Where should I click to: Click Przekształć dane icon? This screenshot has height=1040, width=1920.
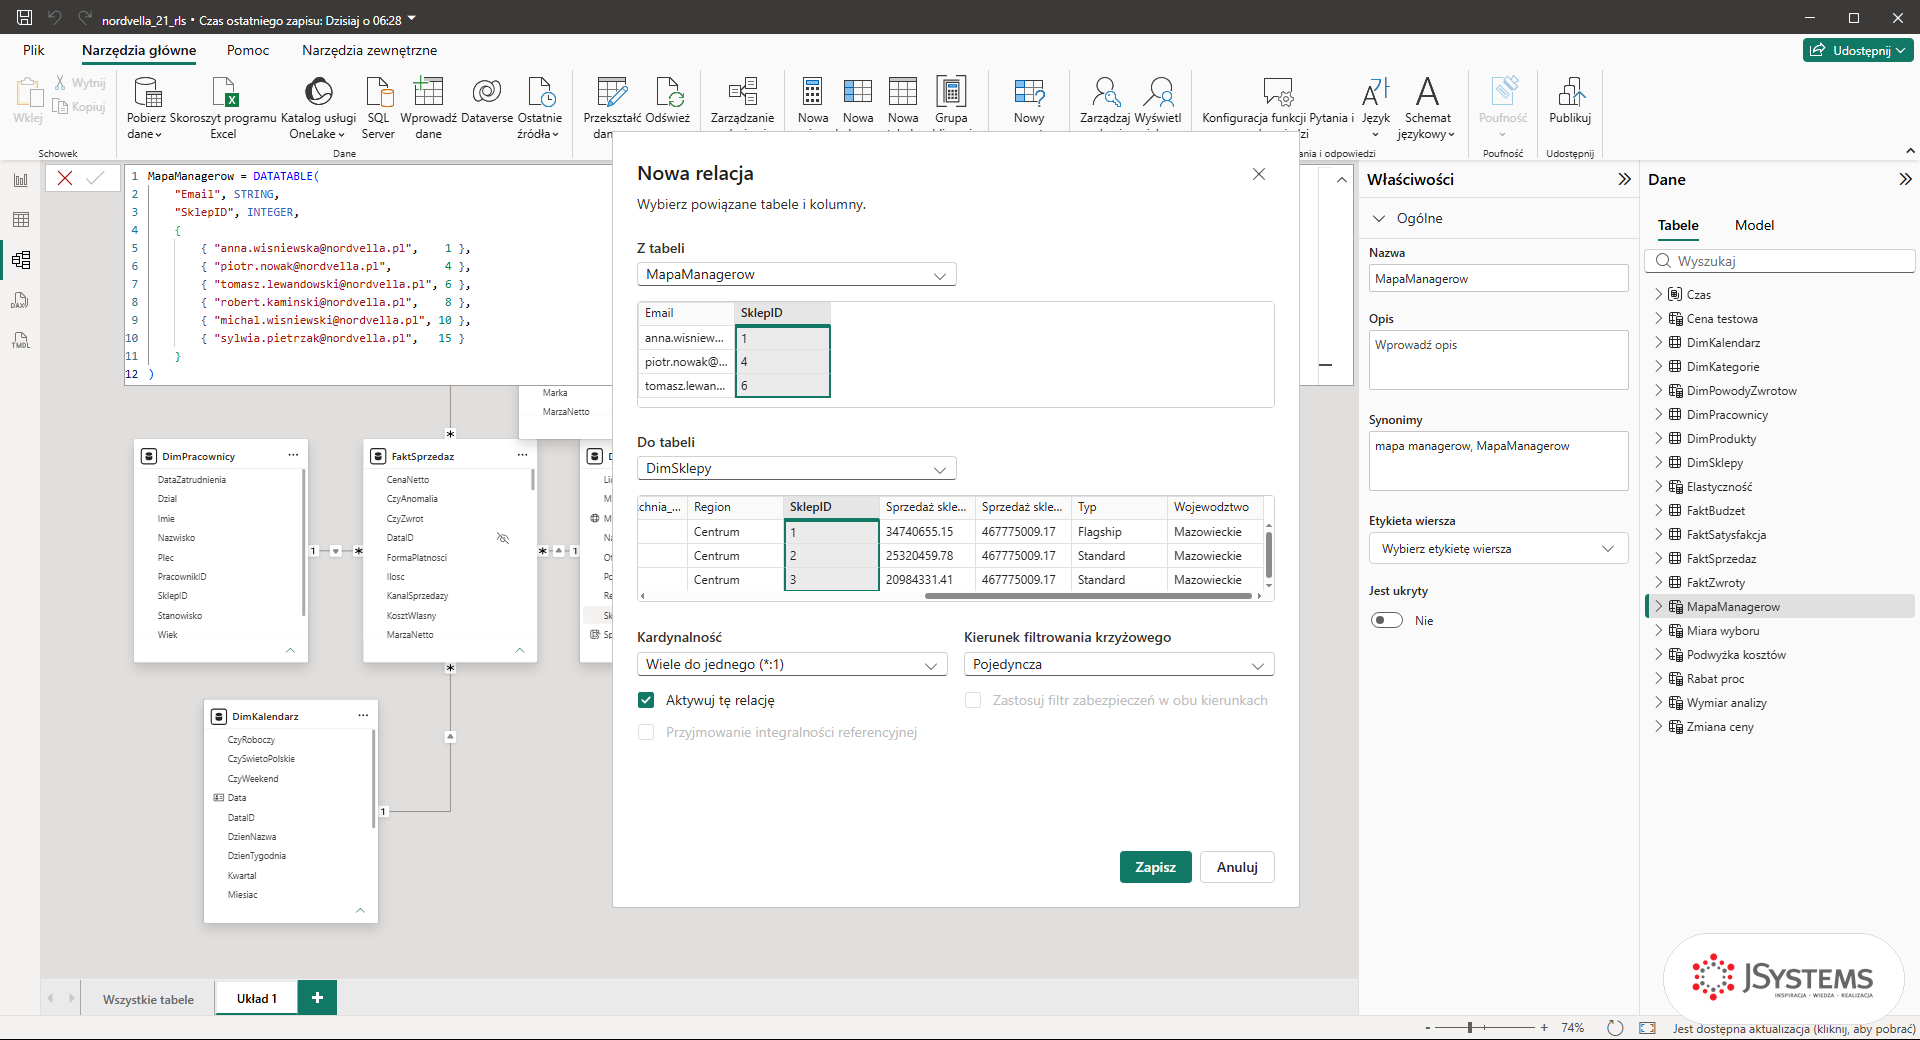pos(611,92)
